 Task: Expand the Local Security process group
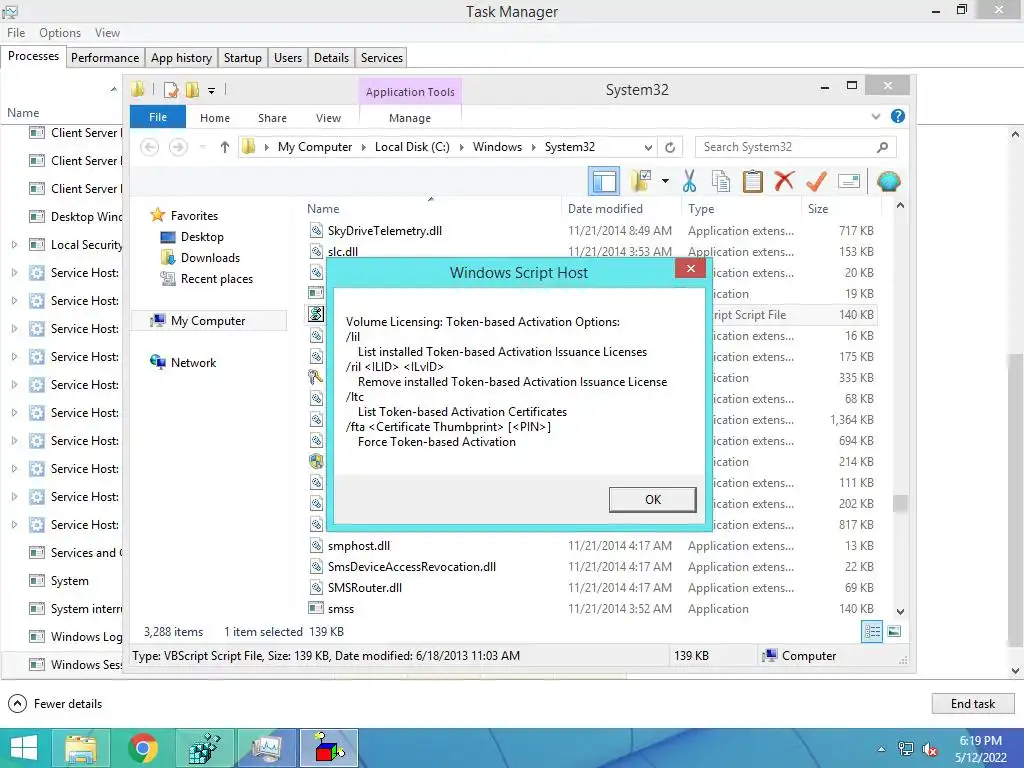[14, 245]
